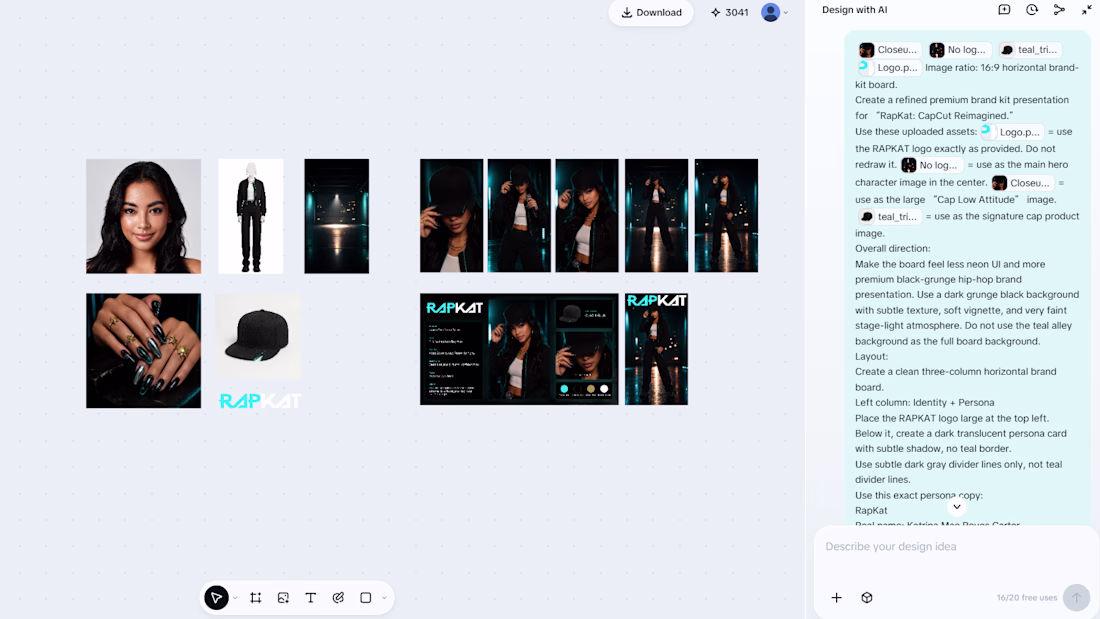The height and width of the screenshot is (619, 1100).
Task: Click the '16/20 free uses' label
Action: click(1026, 598)
